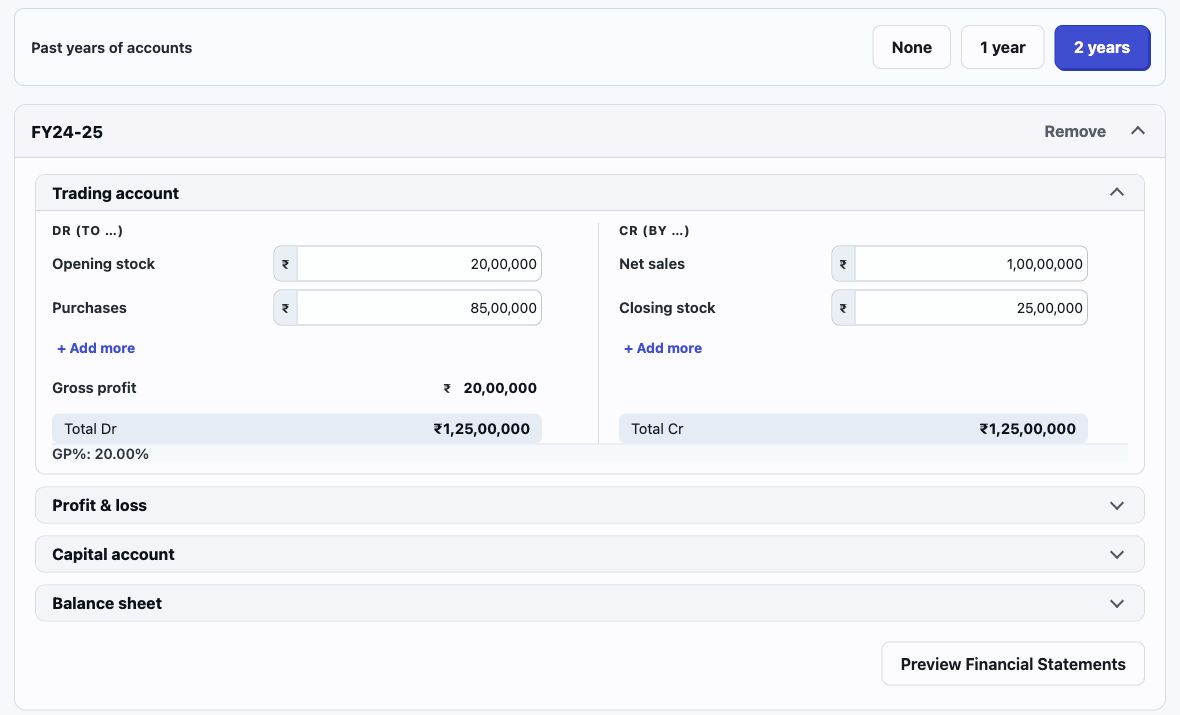
Task: Click the FY24-25 heading
Action: 67,132
